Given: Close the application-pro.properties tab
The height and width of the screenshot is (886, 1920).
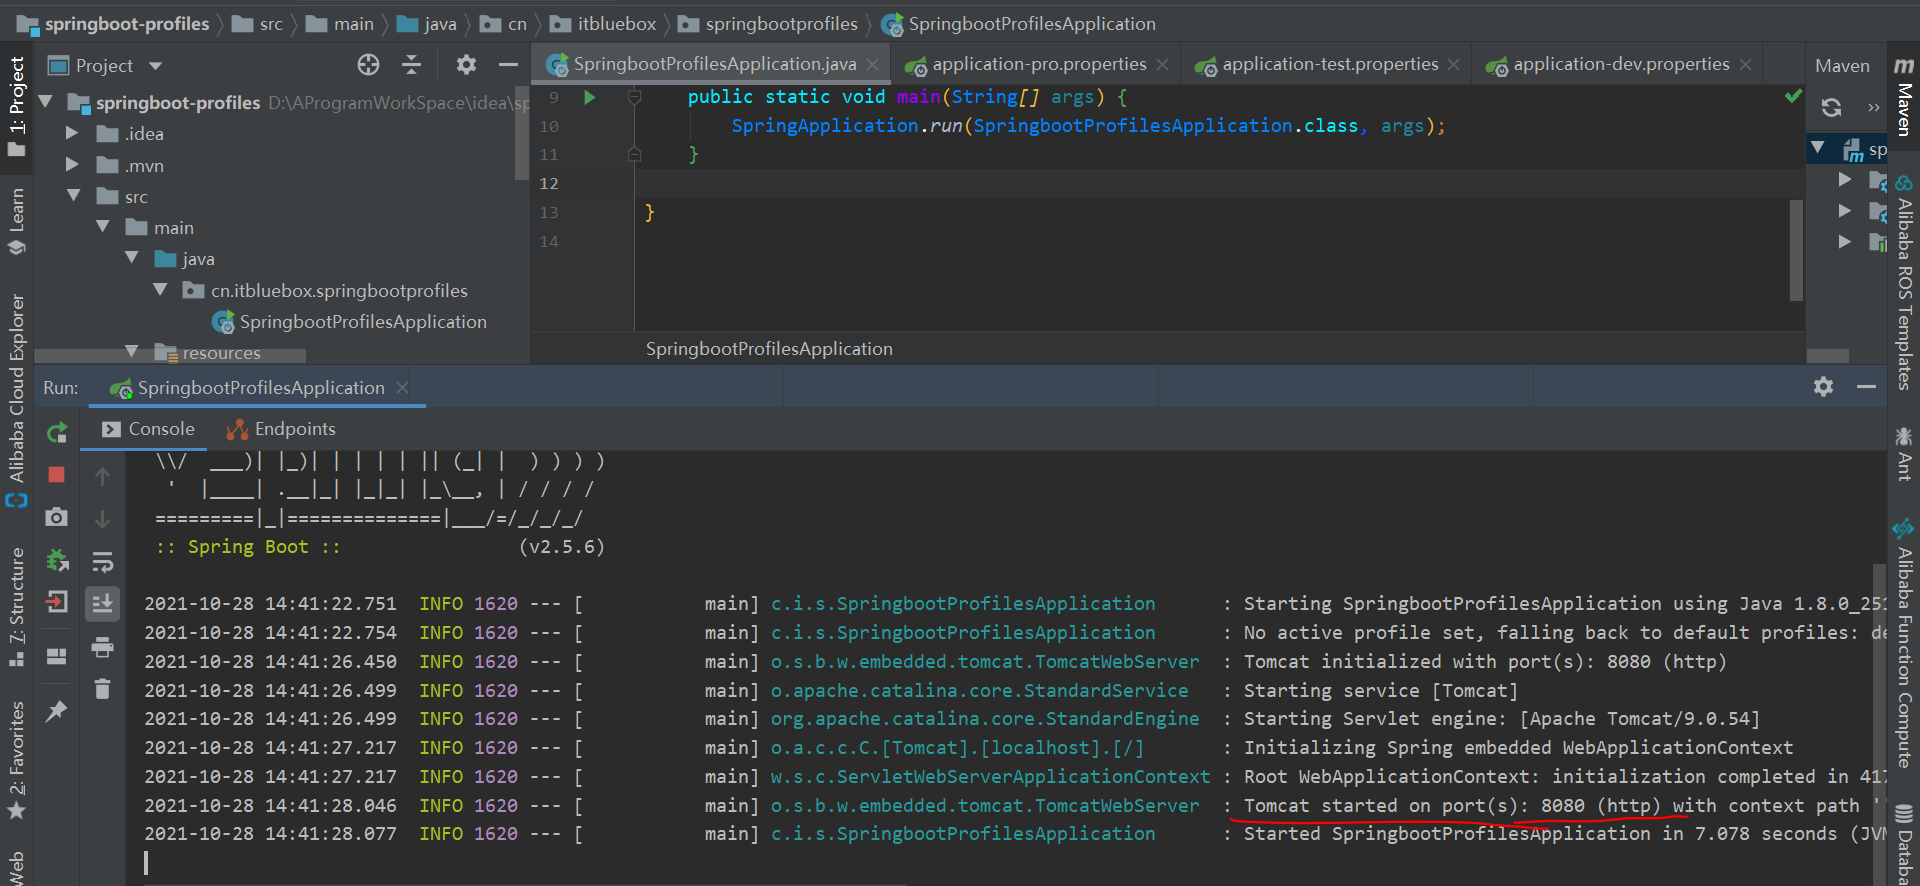Looking at the screenshot, I should (x=1162, y=64).
